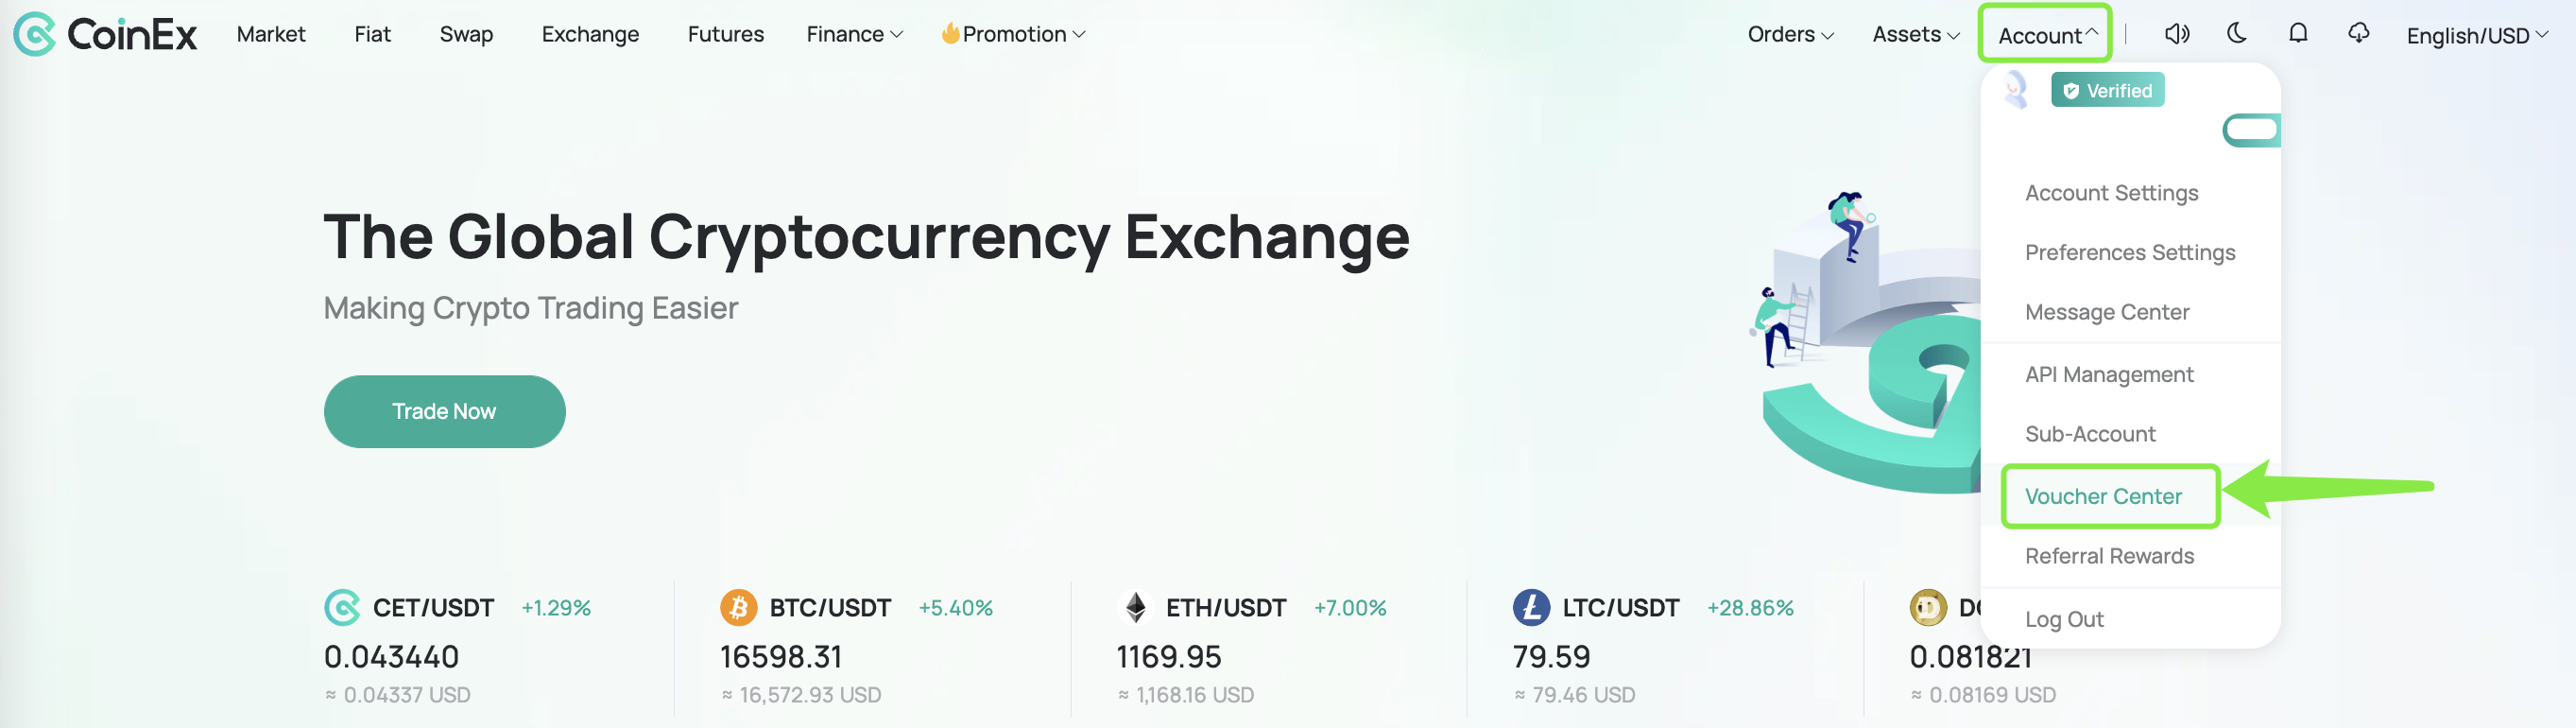
Task: Choose Log Out in account menu
Action: [x=2063, y=619]
